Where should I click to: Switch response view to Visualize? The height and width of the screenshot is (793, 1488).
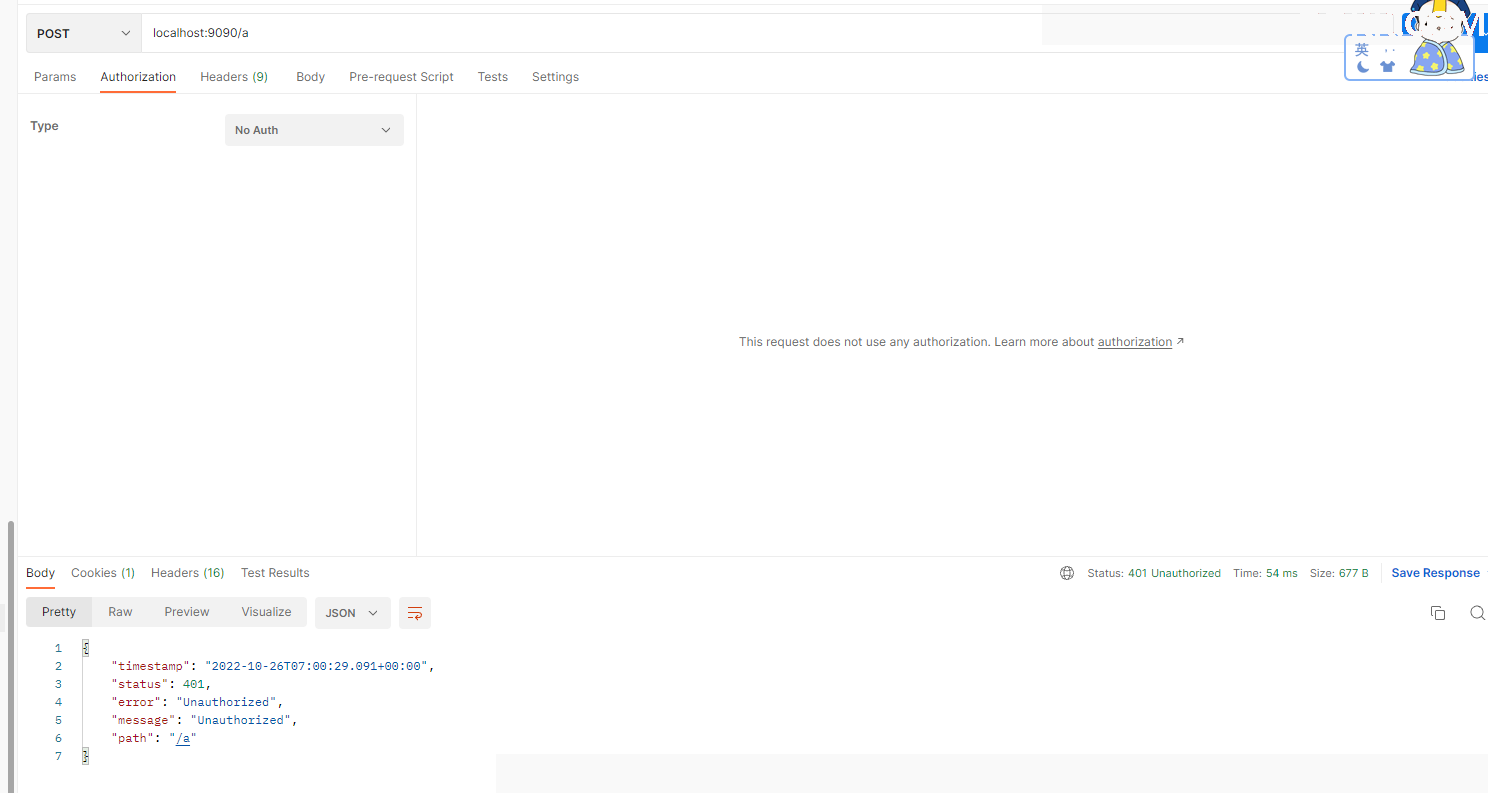(266, 612)
